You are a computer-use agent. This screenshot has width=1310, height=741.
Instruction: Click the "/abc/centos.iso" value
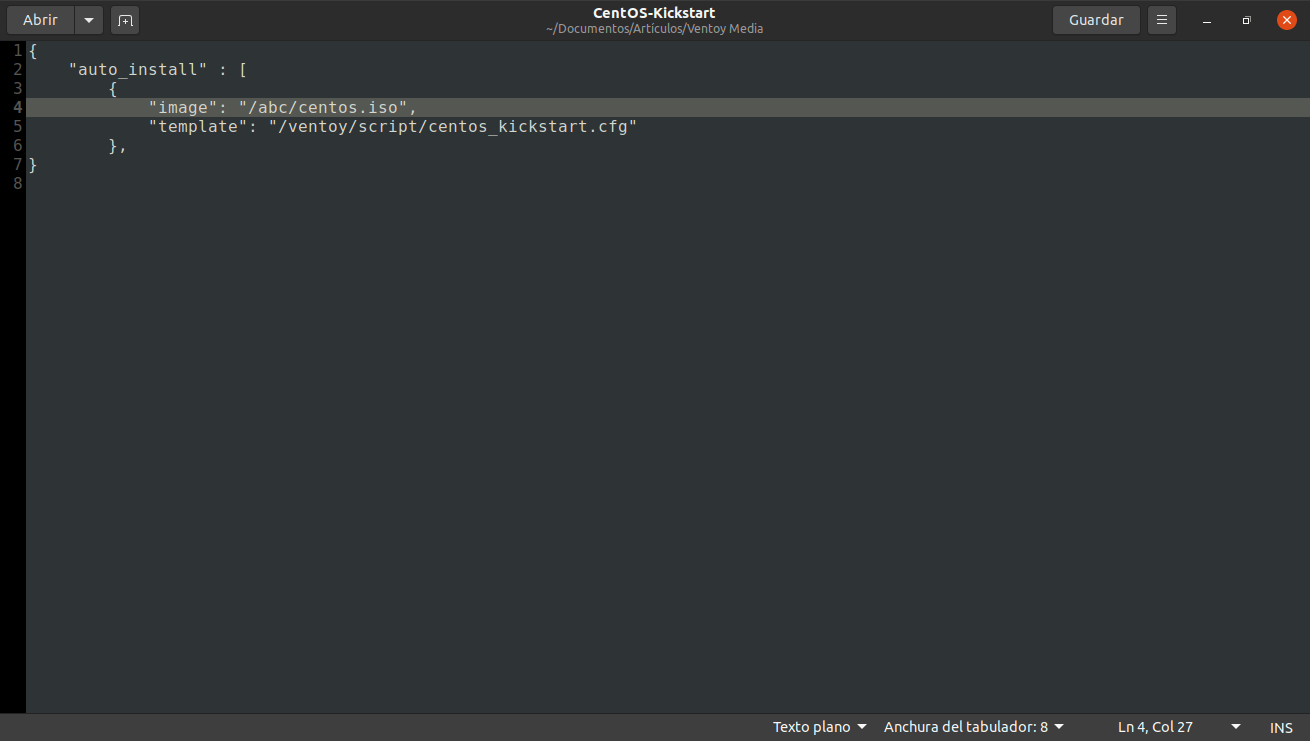(x=322, y=108)
